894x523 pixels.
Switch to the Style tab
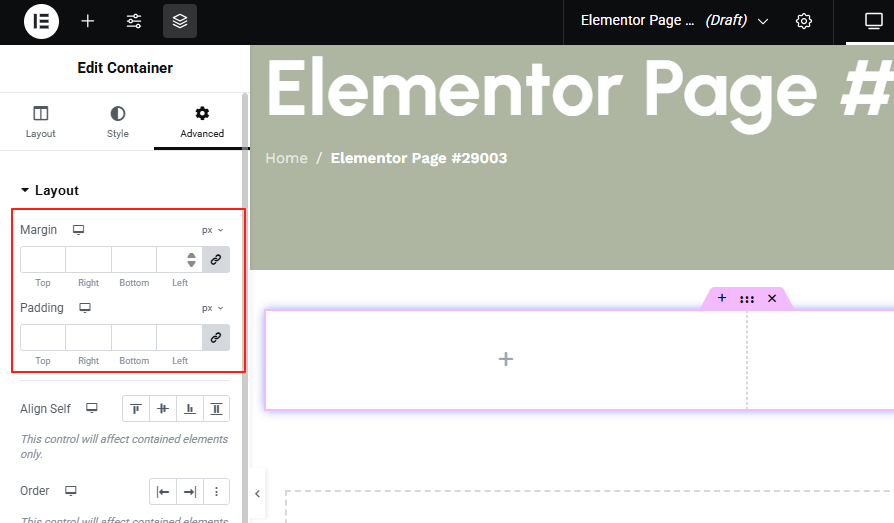[x=117, y=122]
